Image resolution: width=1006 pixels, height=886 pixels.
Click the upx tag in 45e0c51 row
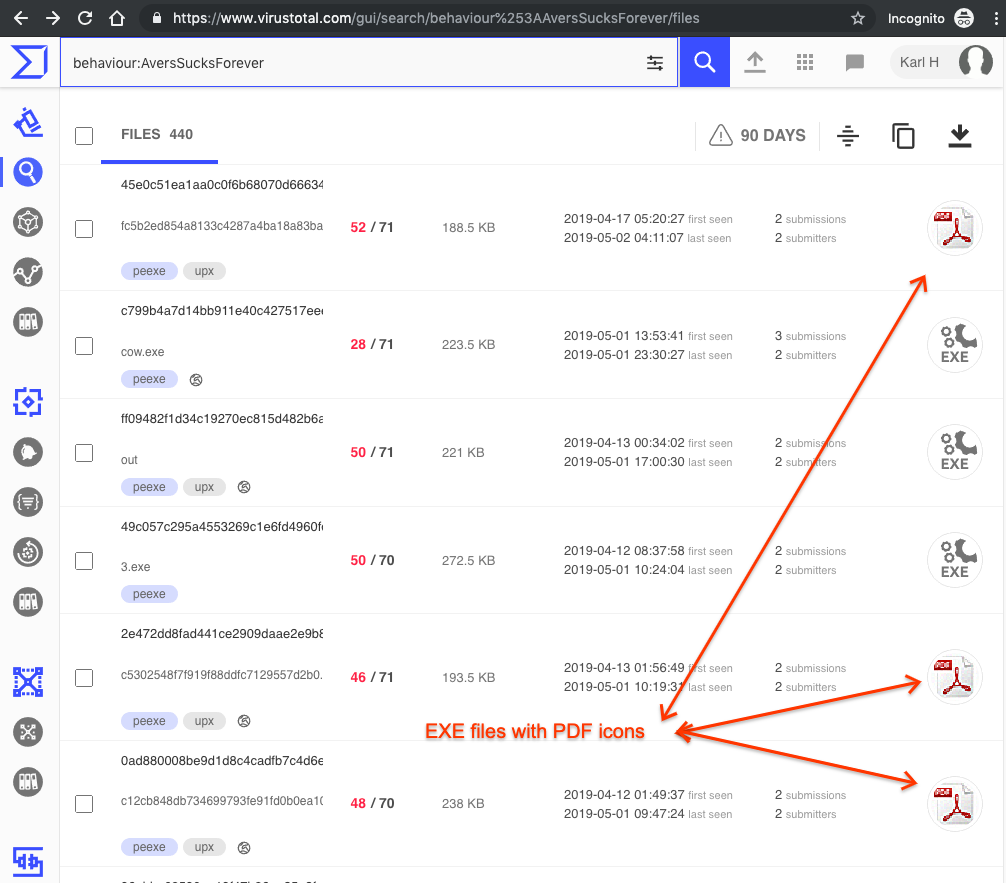pos(204,271)
